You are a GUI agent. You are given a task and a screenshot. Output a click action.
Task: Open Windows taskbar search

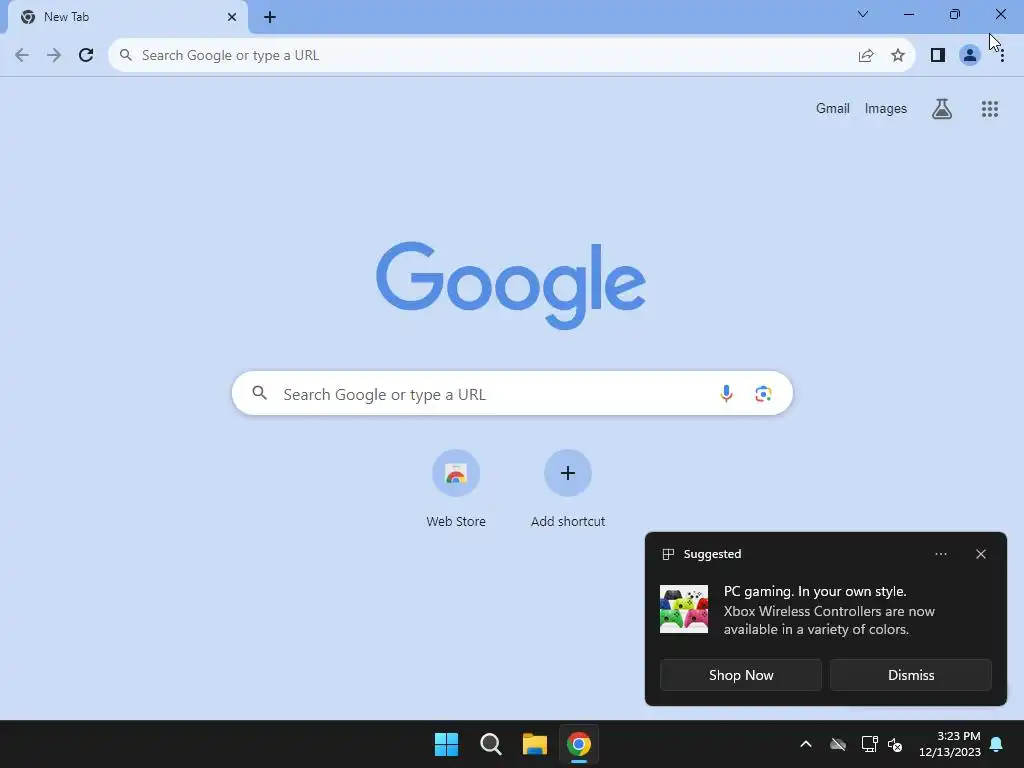pyautogui.click(x=490, y=744)
